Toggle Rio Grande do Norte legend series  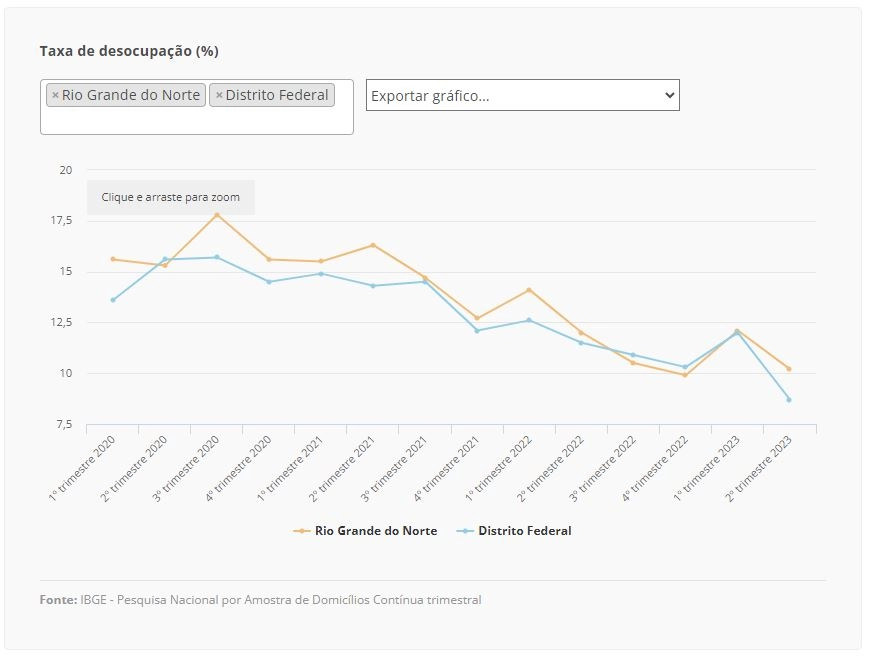[365, 531]
